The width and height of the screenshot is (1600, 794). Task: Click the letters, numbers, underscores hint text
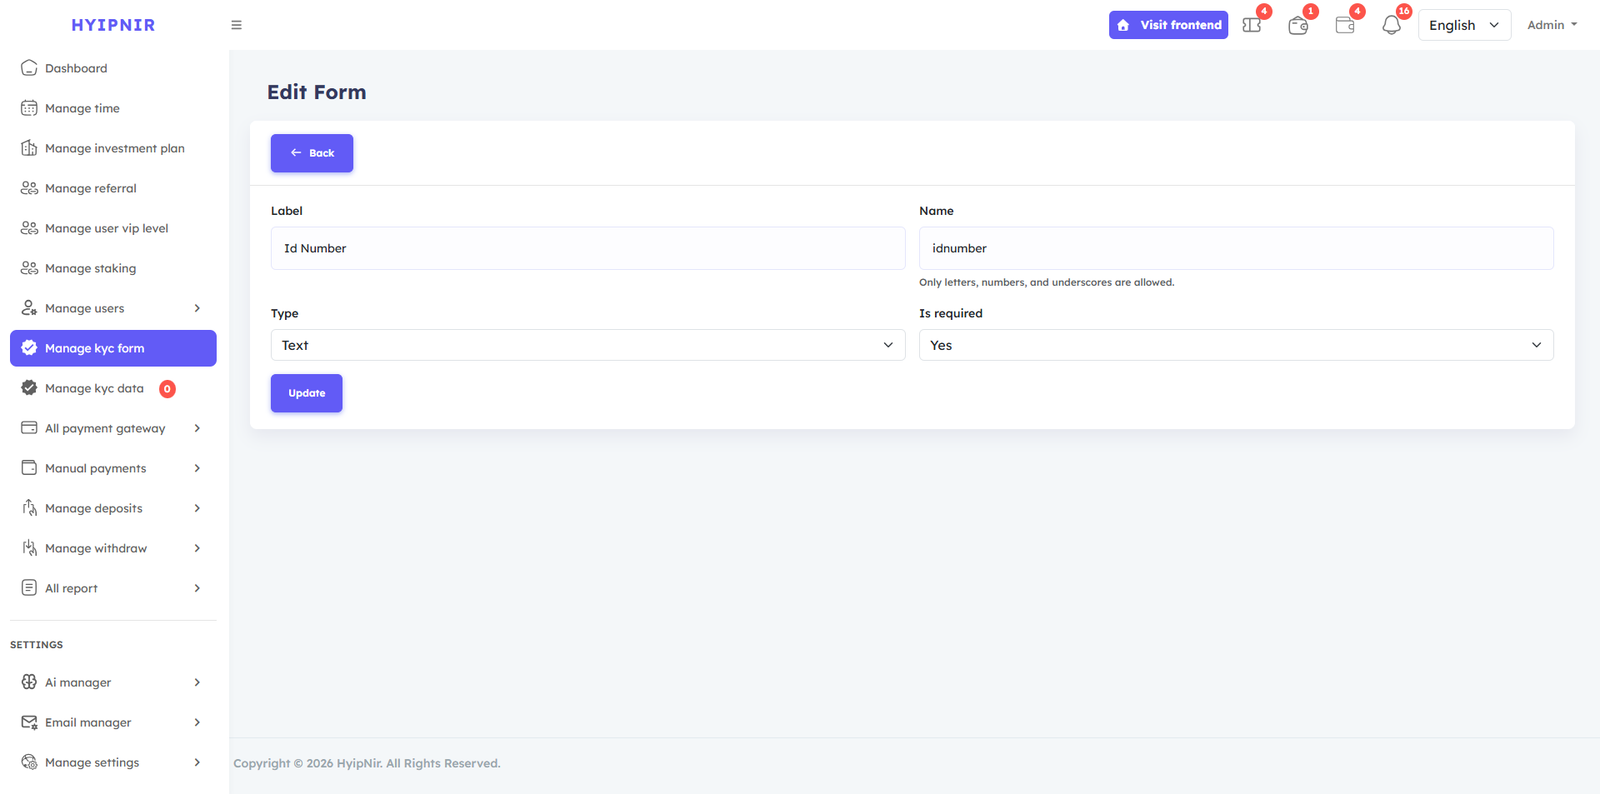tap(1047, 283)
